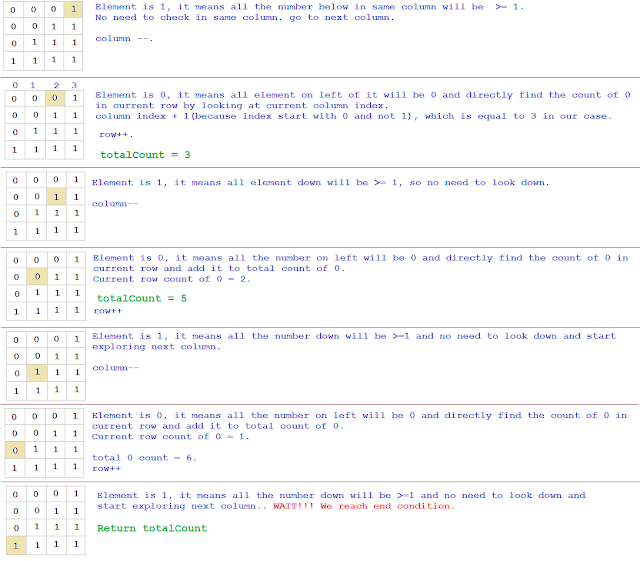Select 'No need to check in same column' line
Image resolution: width=640 pixels, height=561 pixels.
click(x=245, y=18)
